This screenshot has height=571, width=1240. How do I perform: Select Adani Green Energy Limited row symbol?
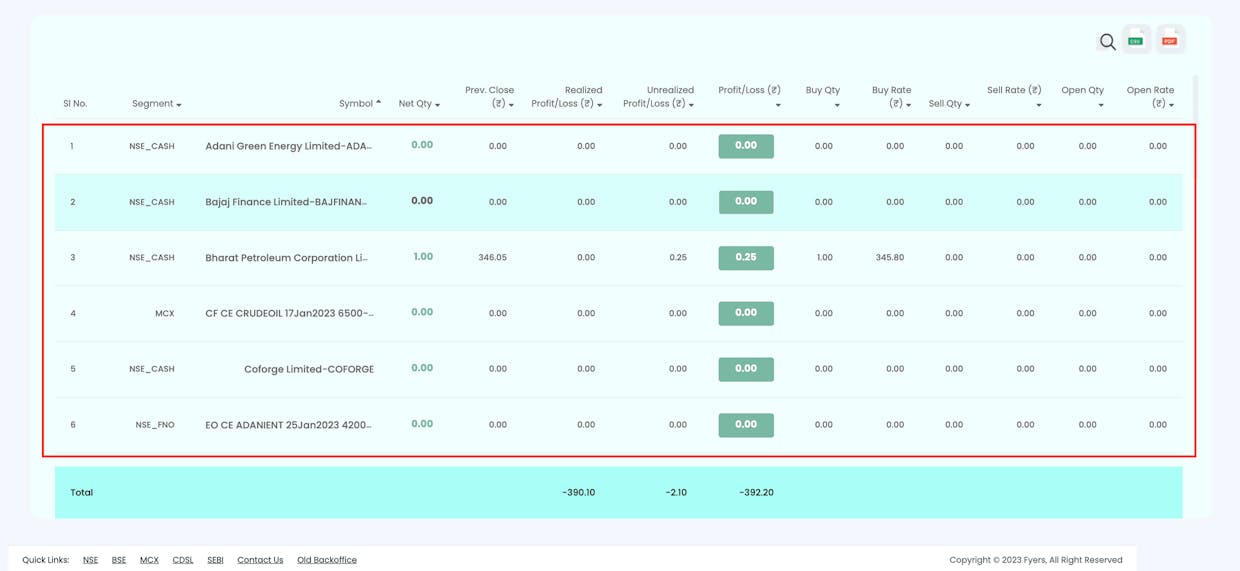point(289,146)
